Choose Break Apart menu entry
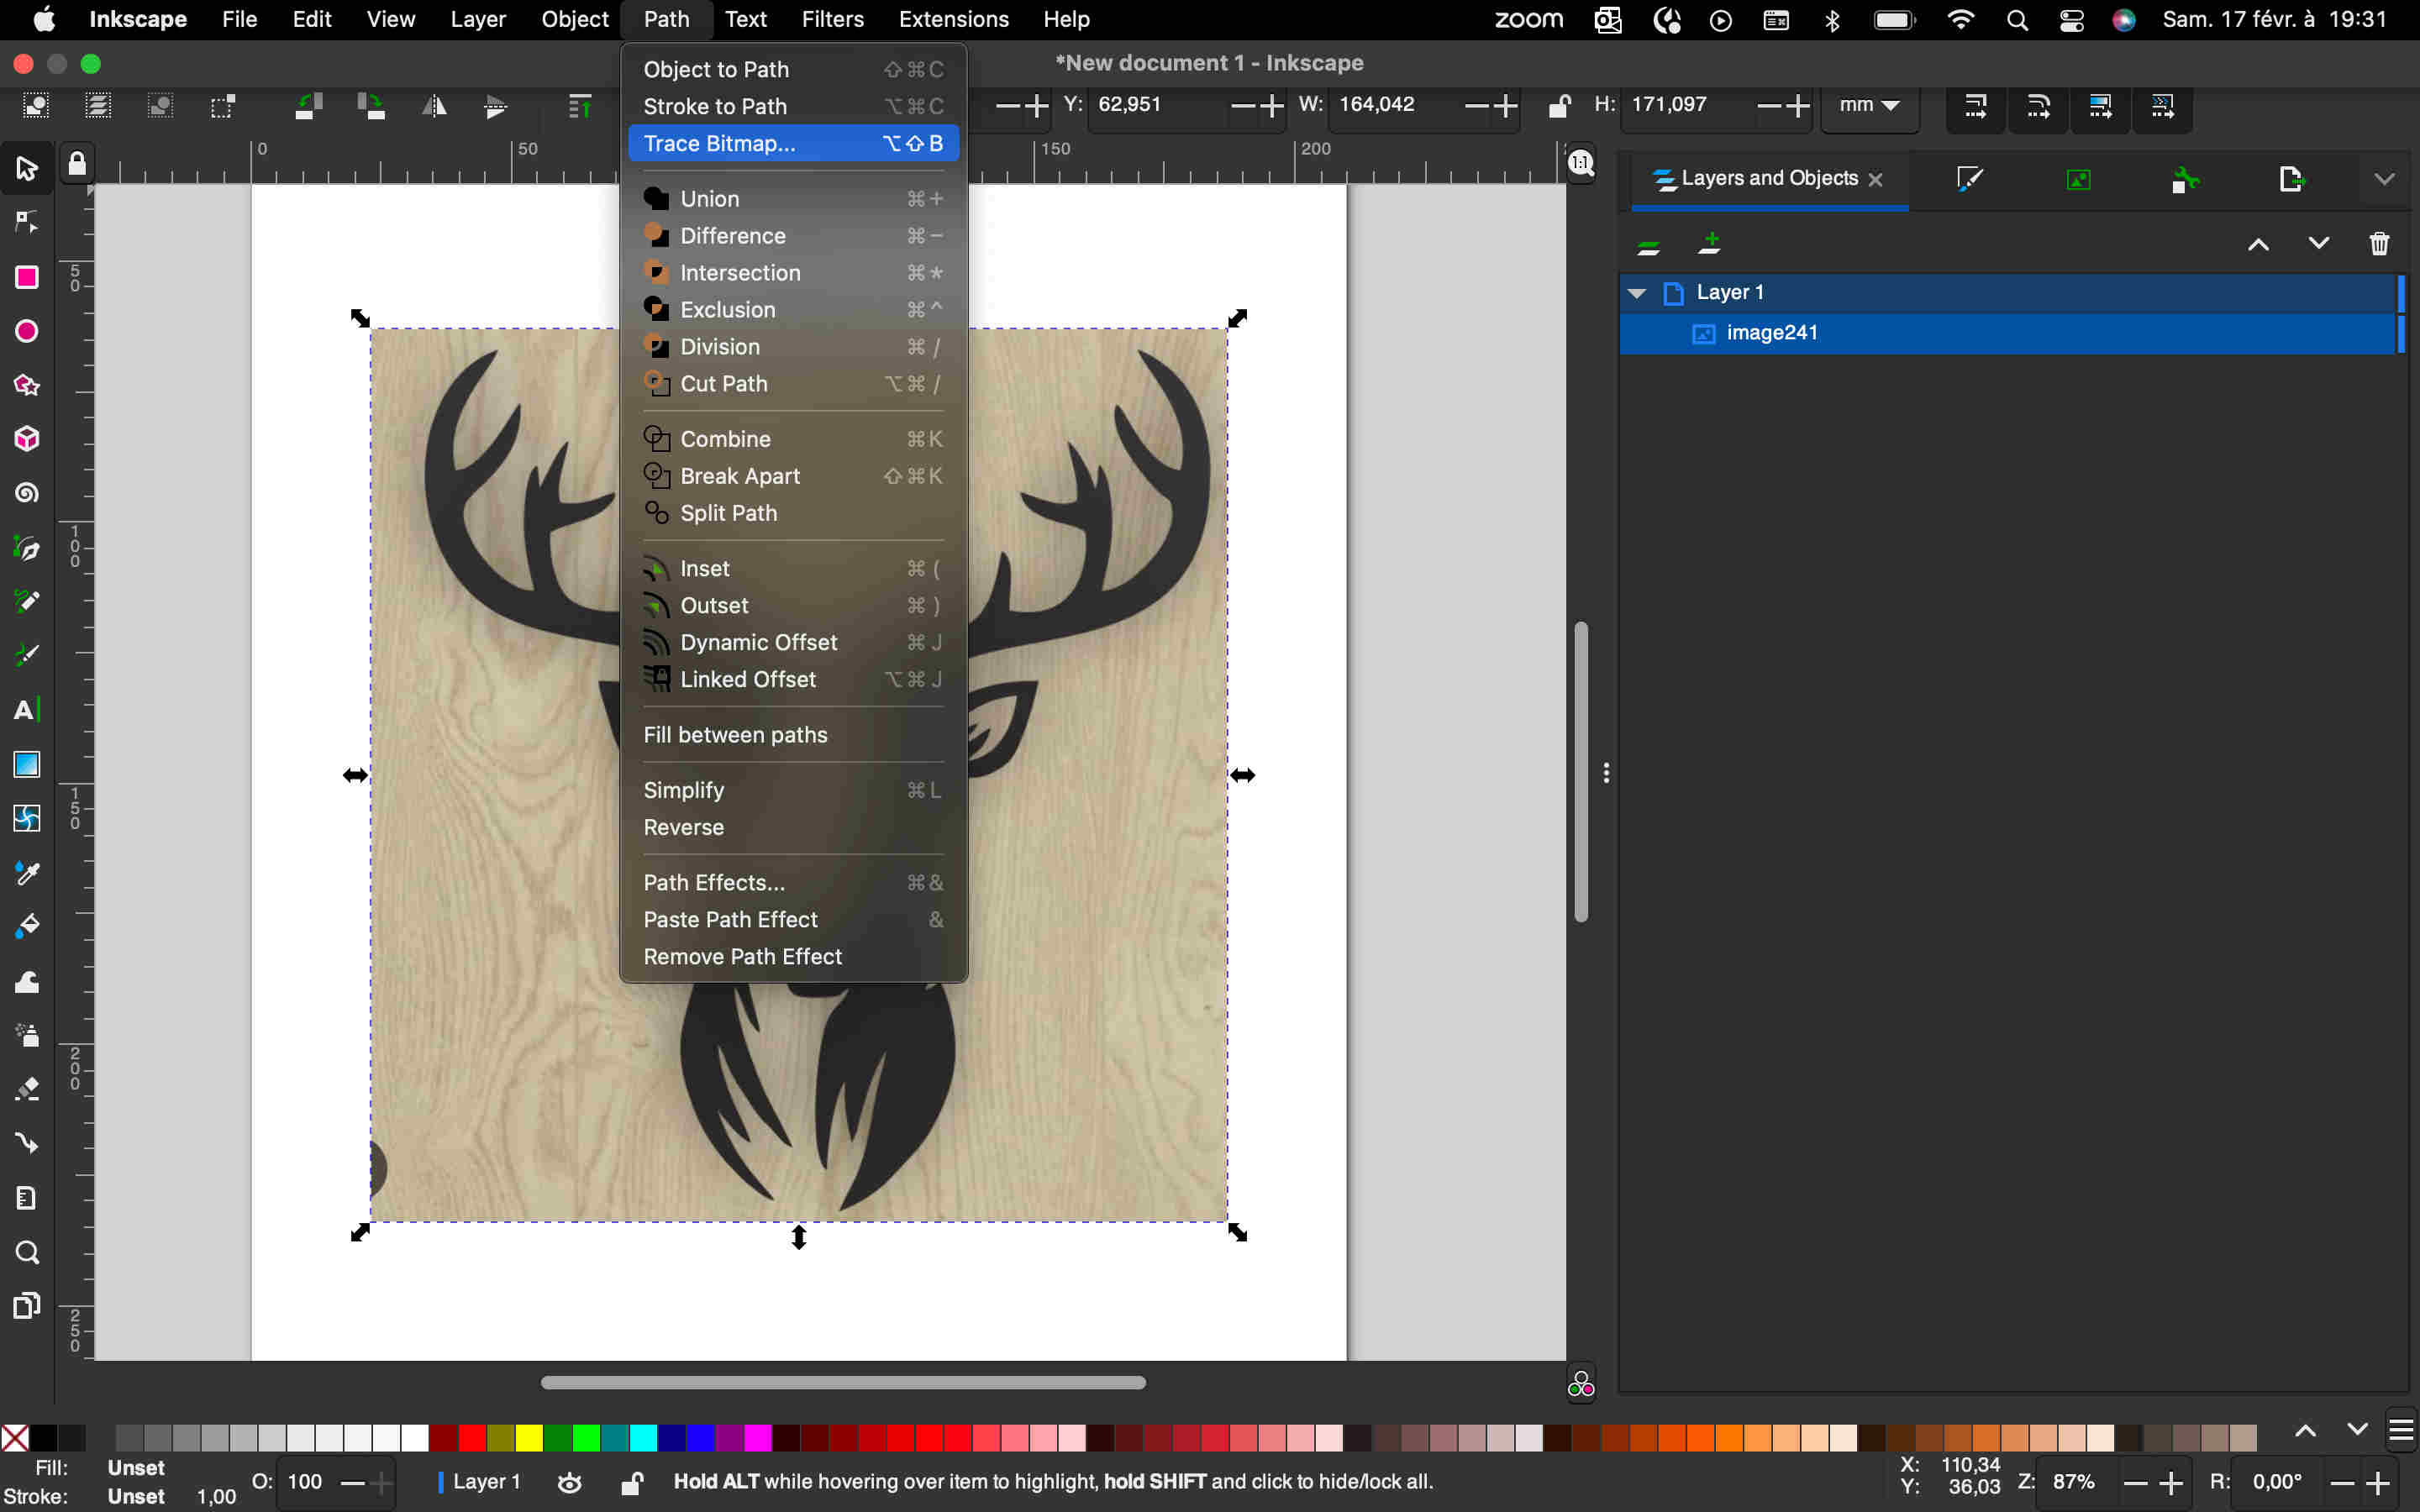Screen dimensions: 2420x1512 pos(793,476)
